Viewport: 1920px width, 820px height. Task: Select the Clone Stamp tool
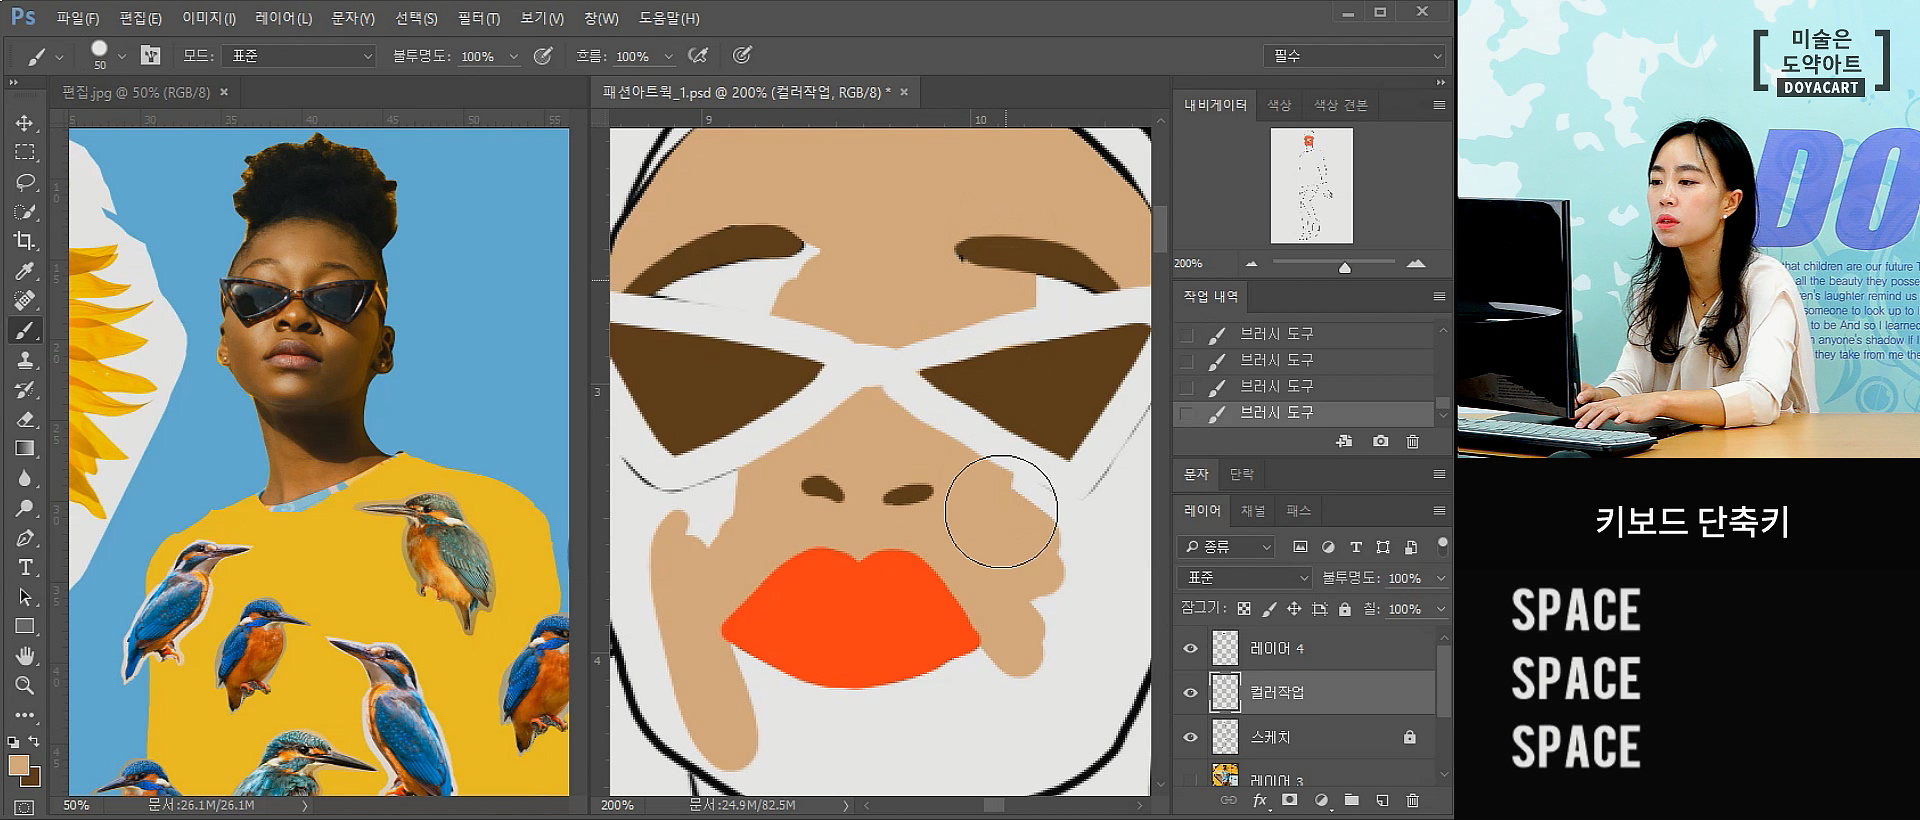[24, 360]
